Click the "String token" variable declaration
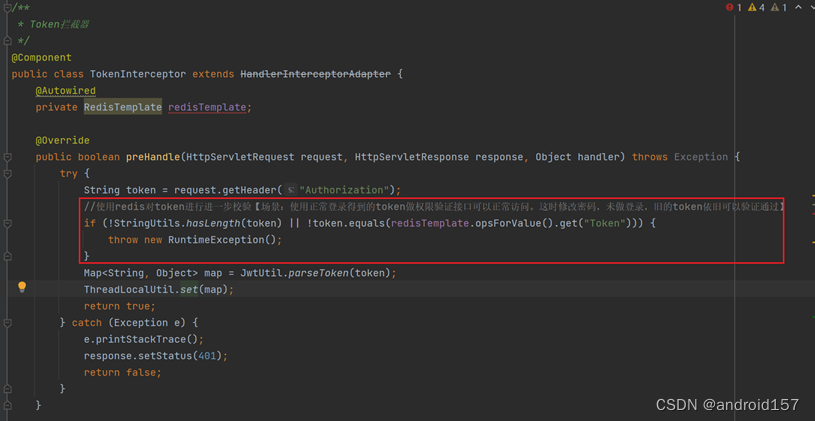The width and height of the screenshot is (815, 421). (120, 190)
